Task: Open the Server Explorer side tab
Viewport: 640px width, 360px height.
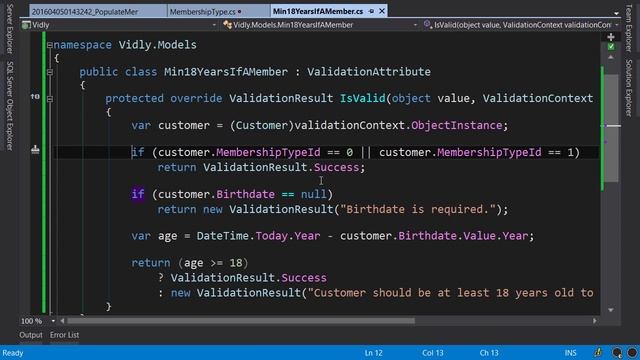Action: pyautogui.click(x=9, y=29)
